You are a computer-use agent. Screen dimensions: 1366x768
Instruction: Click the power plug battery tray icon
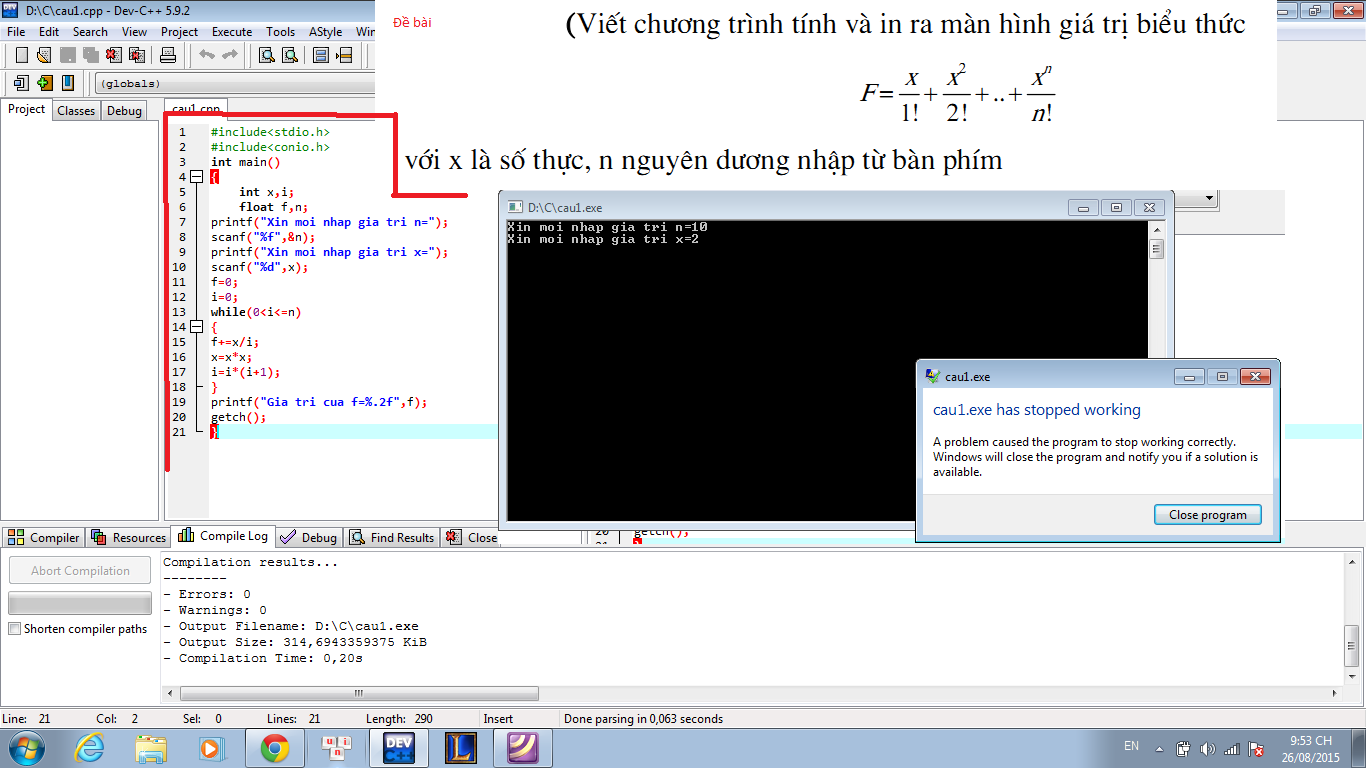click(1184, 748)
